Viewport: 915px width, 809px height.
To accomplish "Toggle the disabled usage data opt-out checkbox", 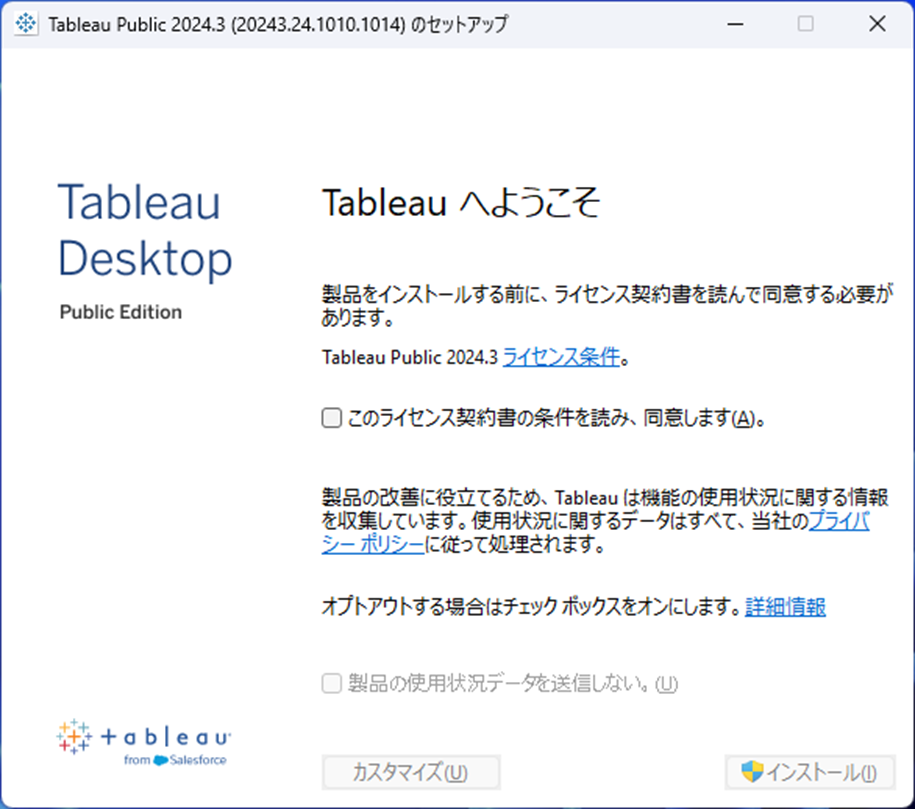I will pyautogui.click(x=331, y=684).
